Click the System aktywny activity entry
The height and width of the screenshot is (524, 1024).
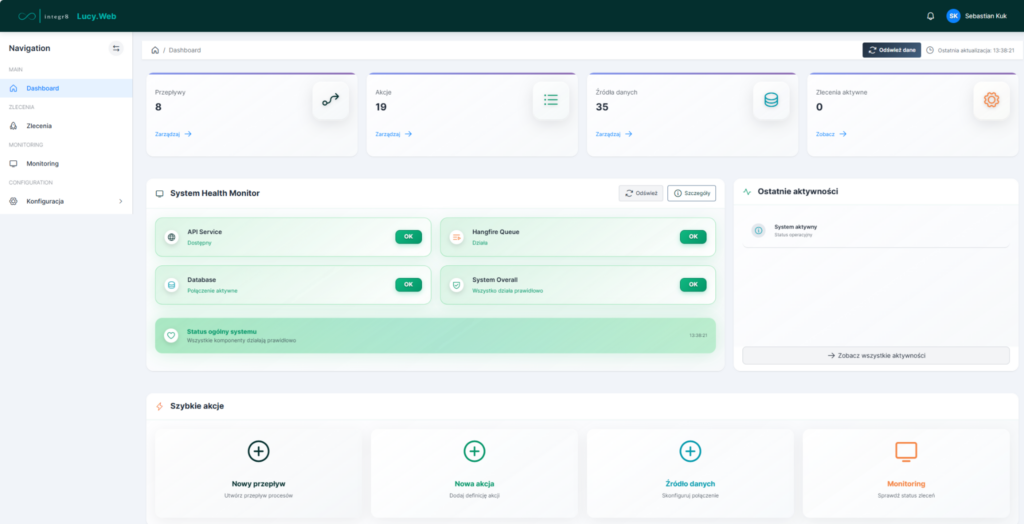(876, 230)
